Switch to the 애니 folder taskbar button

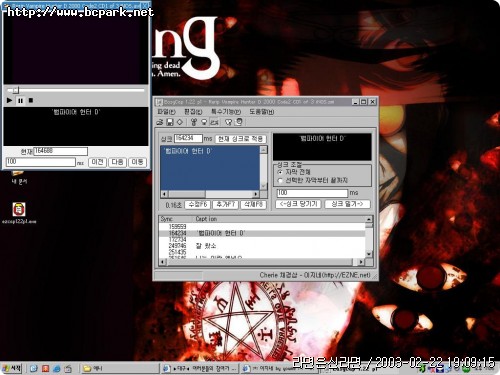pyautogui.click(x=120, y=368)
